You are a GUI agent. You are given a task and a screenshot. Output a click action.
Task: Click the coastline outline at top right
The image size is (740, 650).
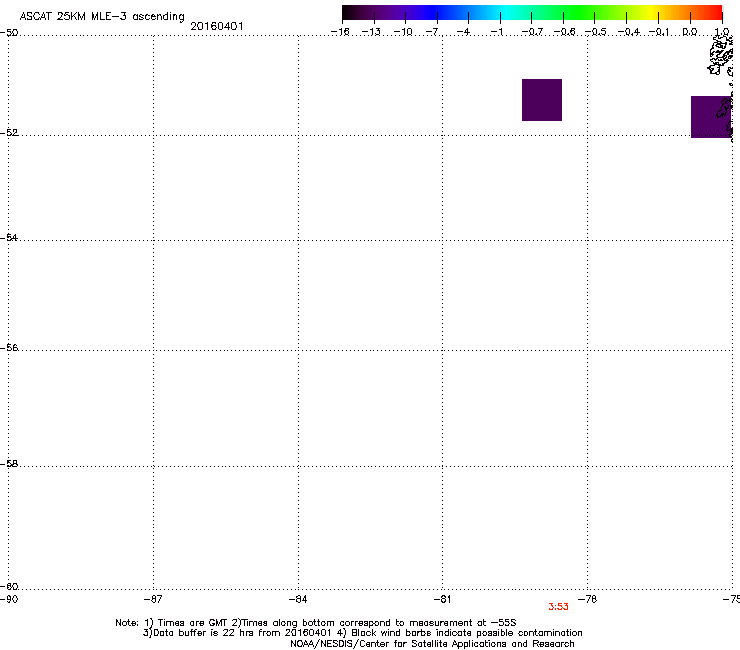pos(721,55)
